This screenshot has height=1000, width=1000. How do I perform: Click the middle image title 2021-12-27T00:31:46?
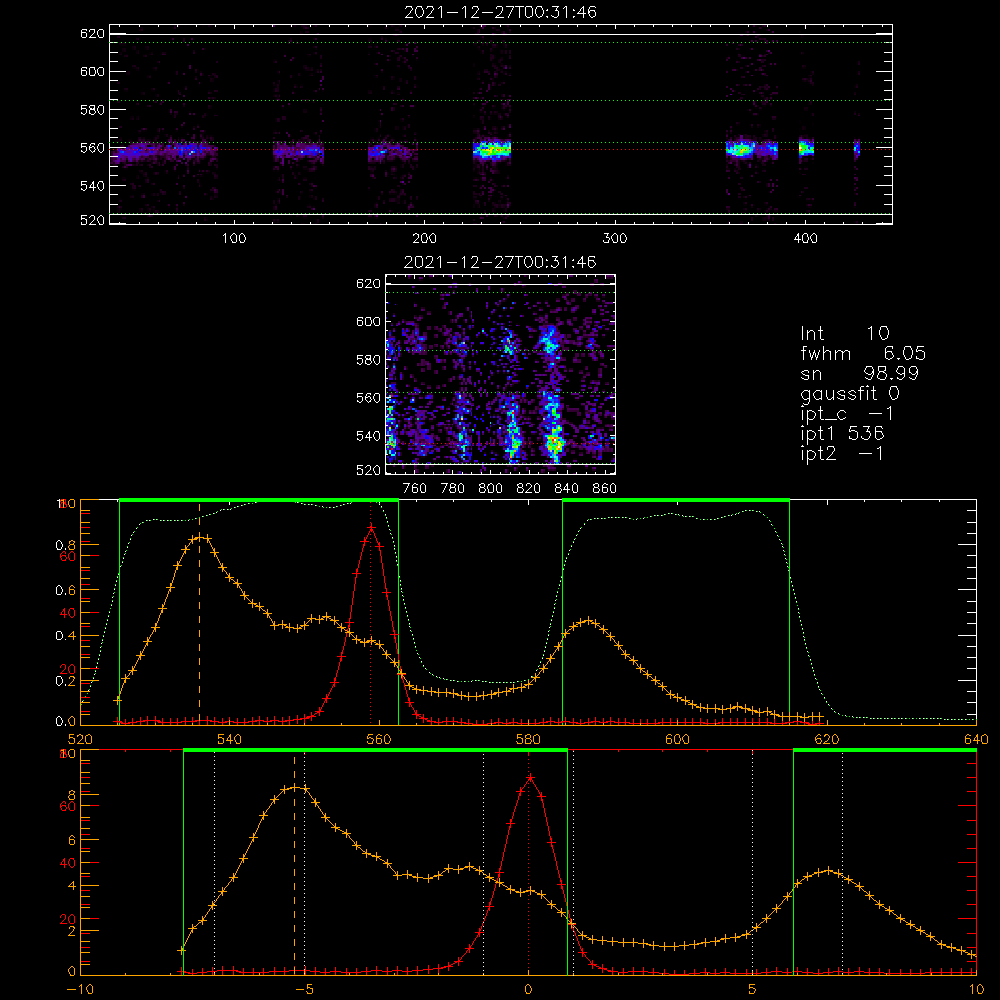click(x=500, y=262)
